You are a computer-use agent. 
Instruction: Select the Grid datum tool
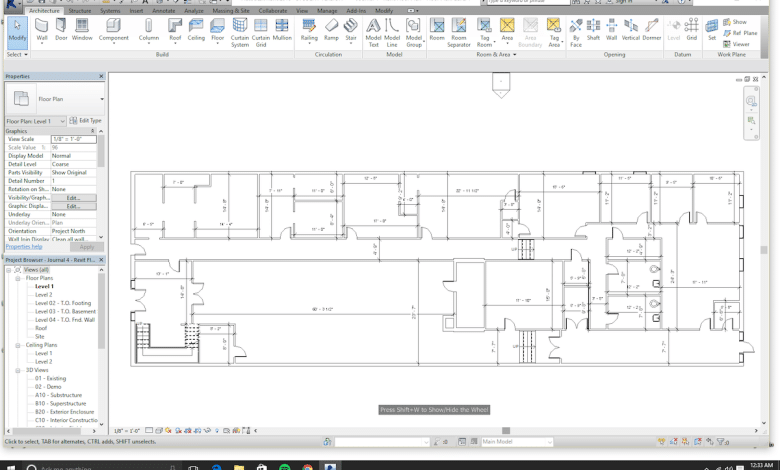pos(691,29)
